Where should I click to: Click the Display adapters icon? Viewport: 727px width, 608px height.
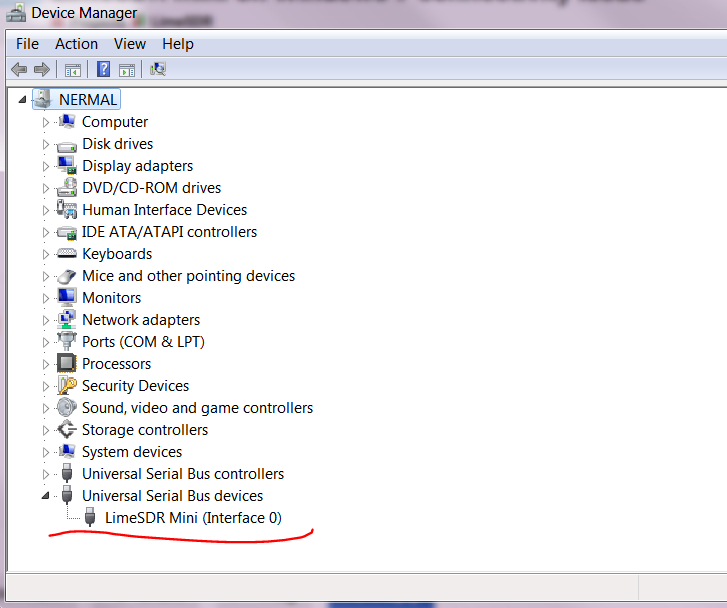(x=67, y=165)
